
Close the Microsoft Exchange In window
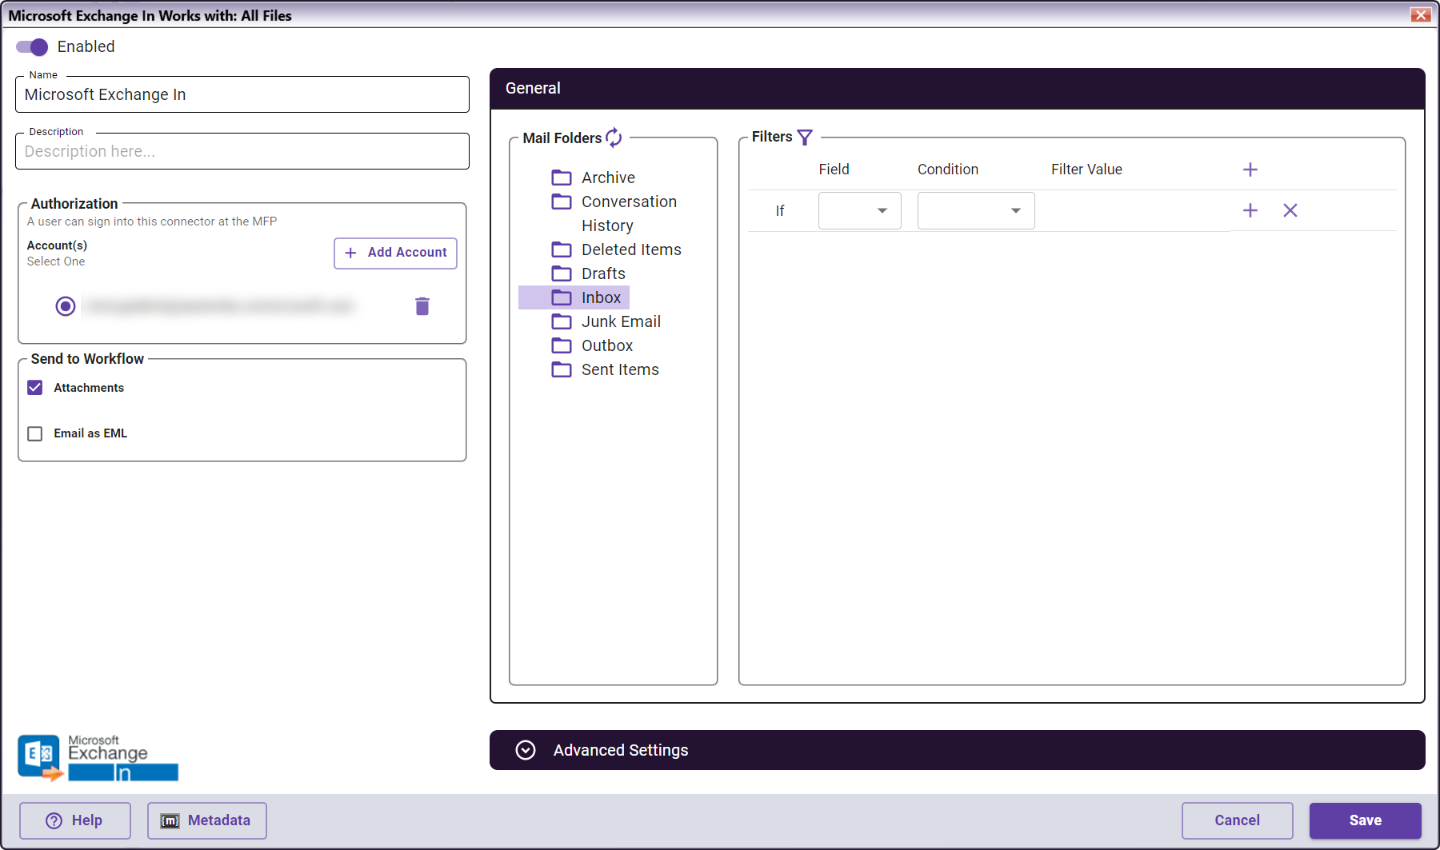point(1420,15)
